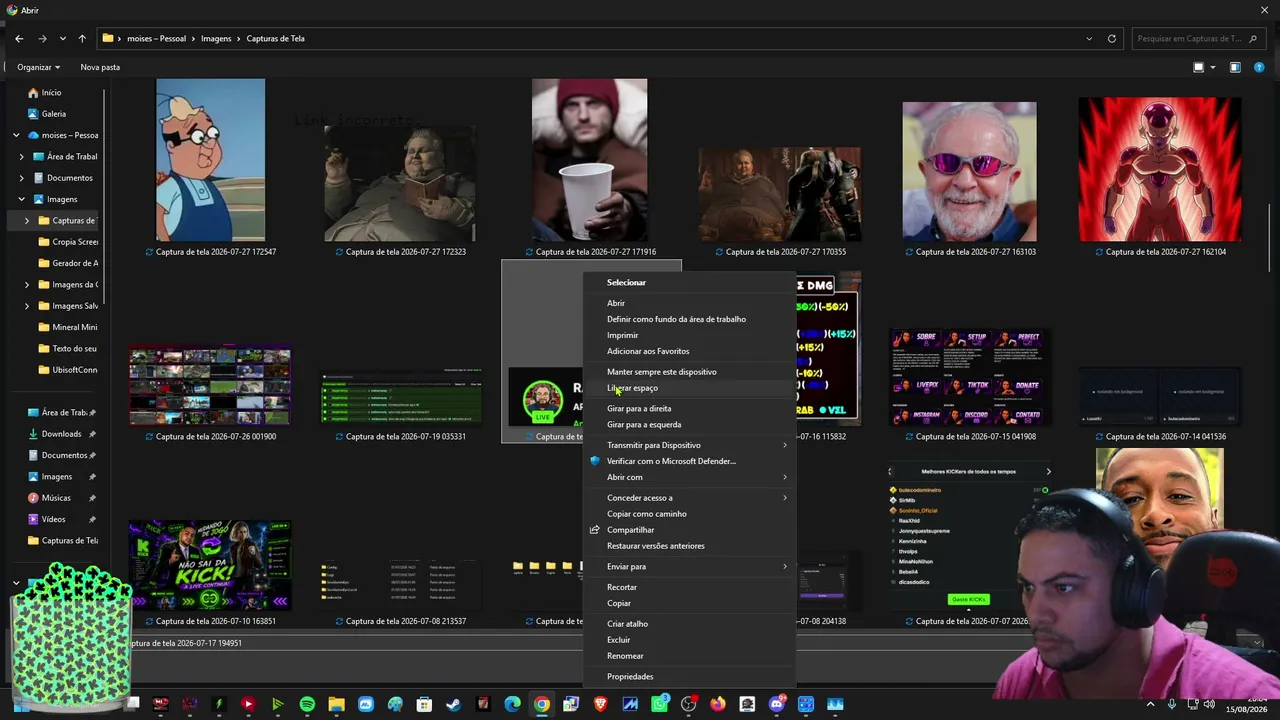
Task: Expand the Imagens da C folder node
Action: pyautogui.click(x=27, y=284)
